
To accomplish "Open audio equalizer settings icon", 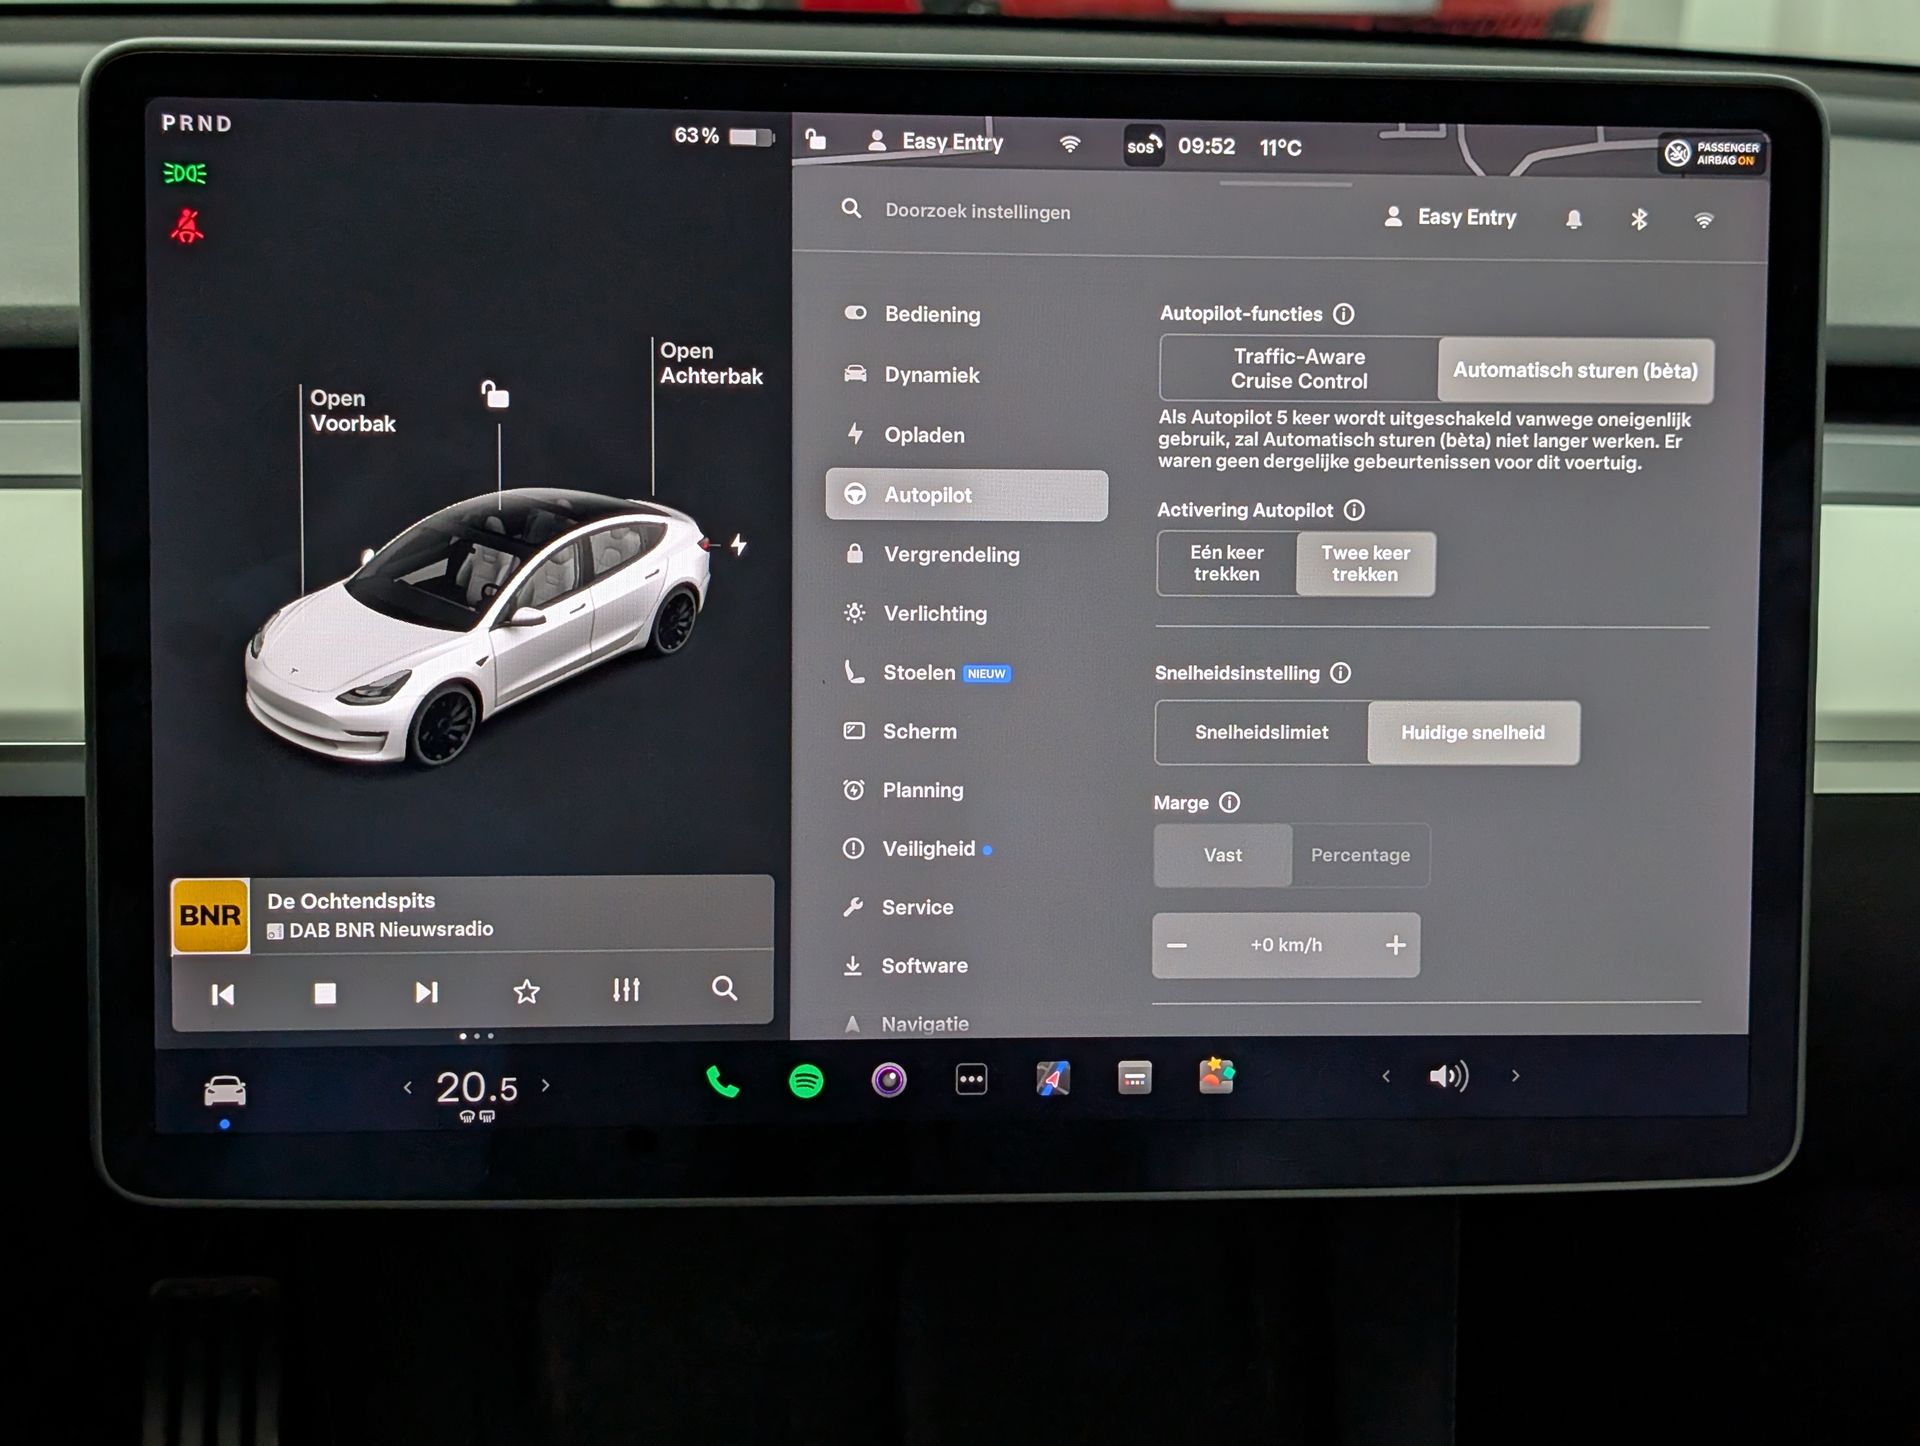I will [626, 991].
